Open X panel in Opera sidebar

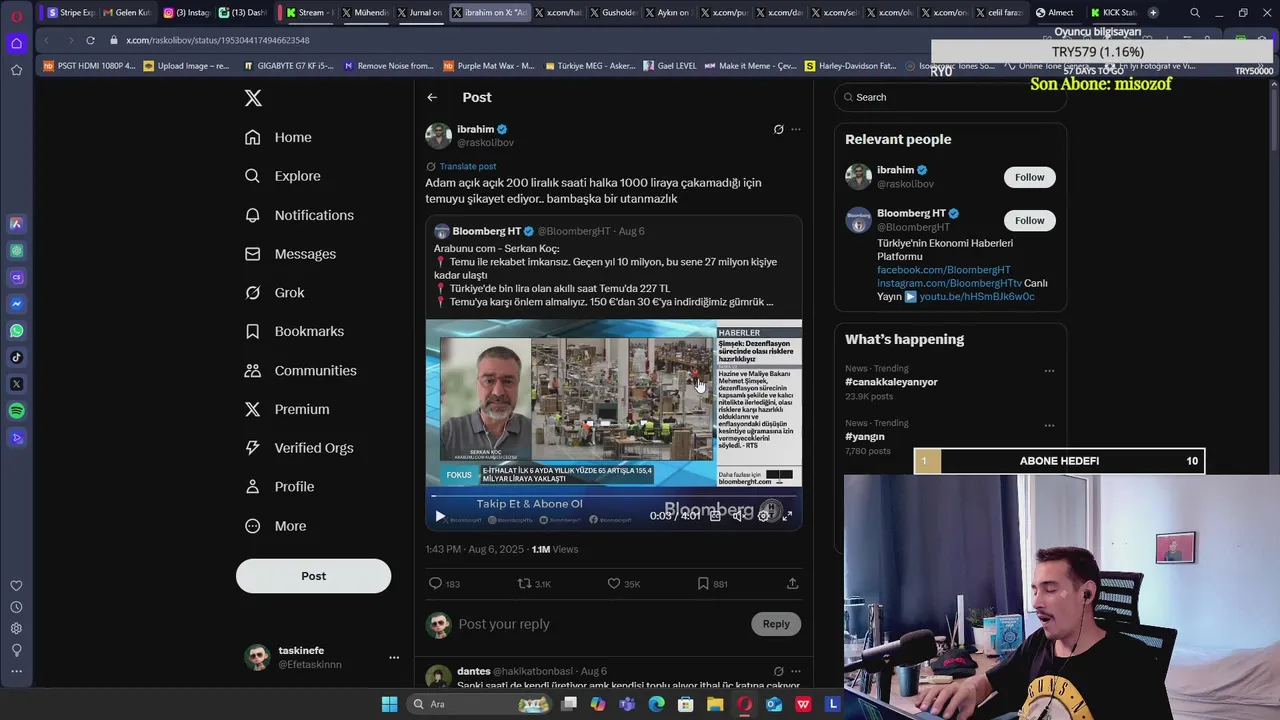[x=16, y=384]
